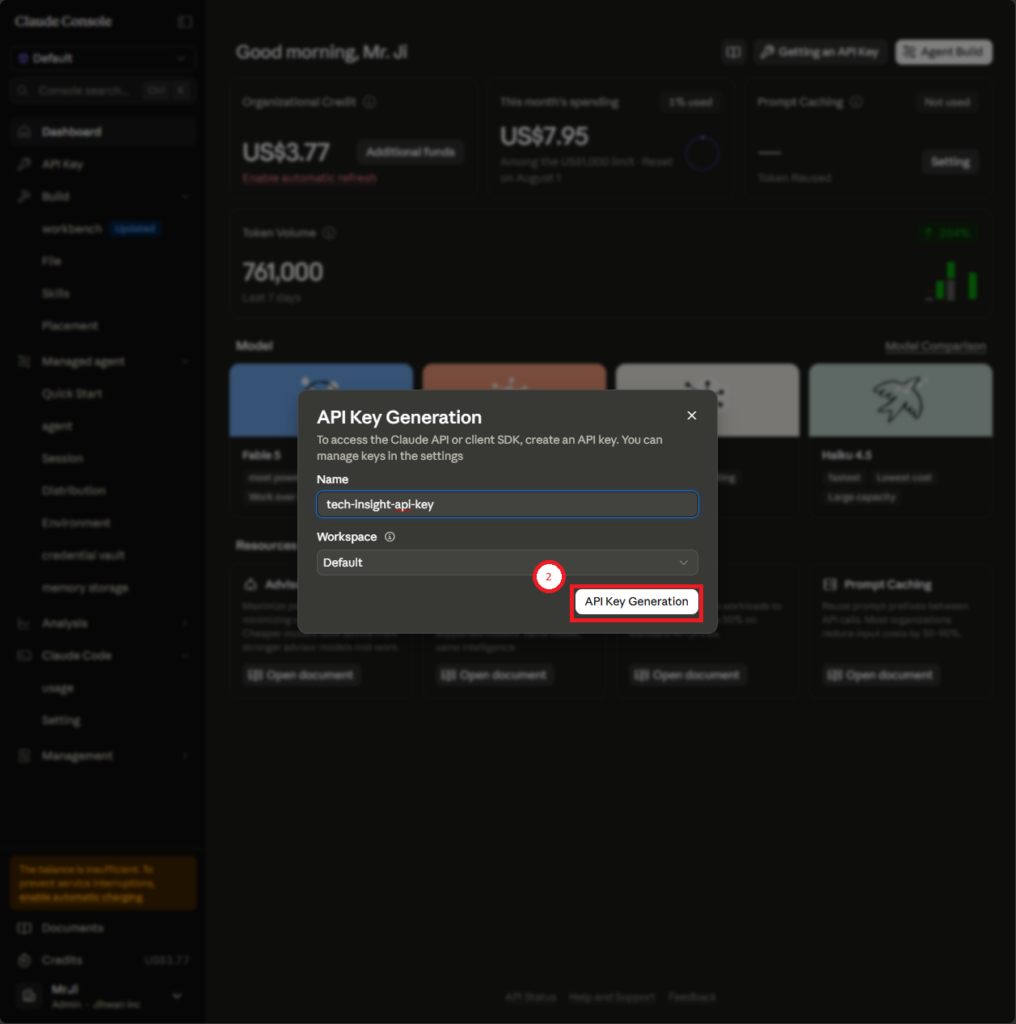This screenshot has width=1016, height=1024.
Task: Open the Default workspace selector in sidebar
Action: coord(103,58)
